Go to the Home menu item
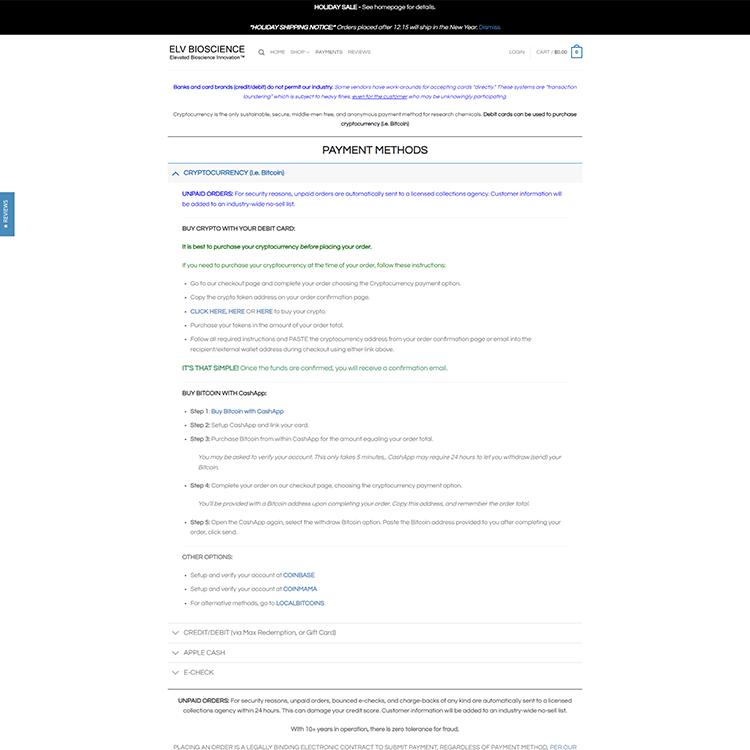The height and width of the screenshot is (750, 750). 277,52
